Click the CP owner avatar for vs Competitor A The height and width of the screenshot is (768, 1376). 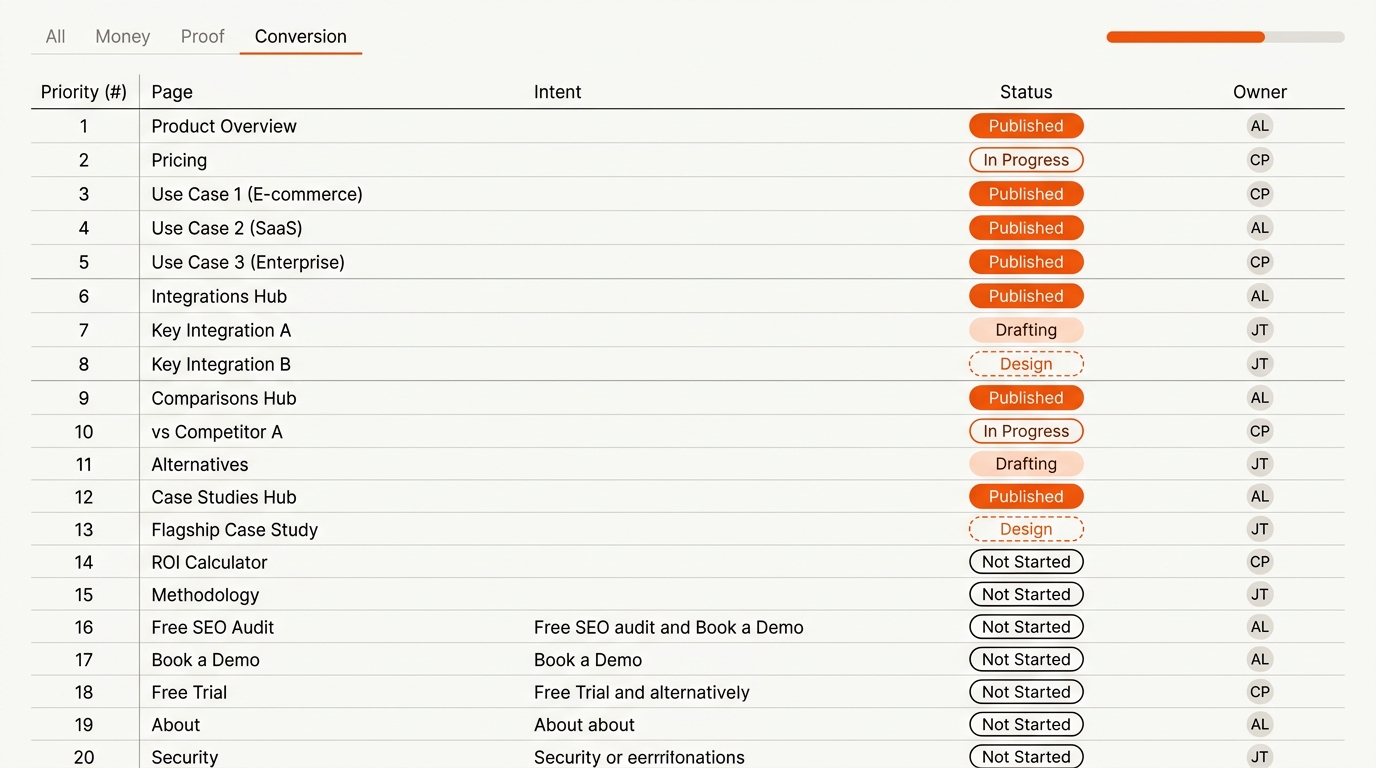[x=1260, y=431]
